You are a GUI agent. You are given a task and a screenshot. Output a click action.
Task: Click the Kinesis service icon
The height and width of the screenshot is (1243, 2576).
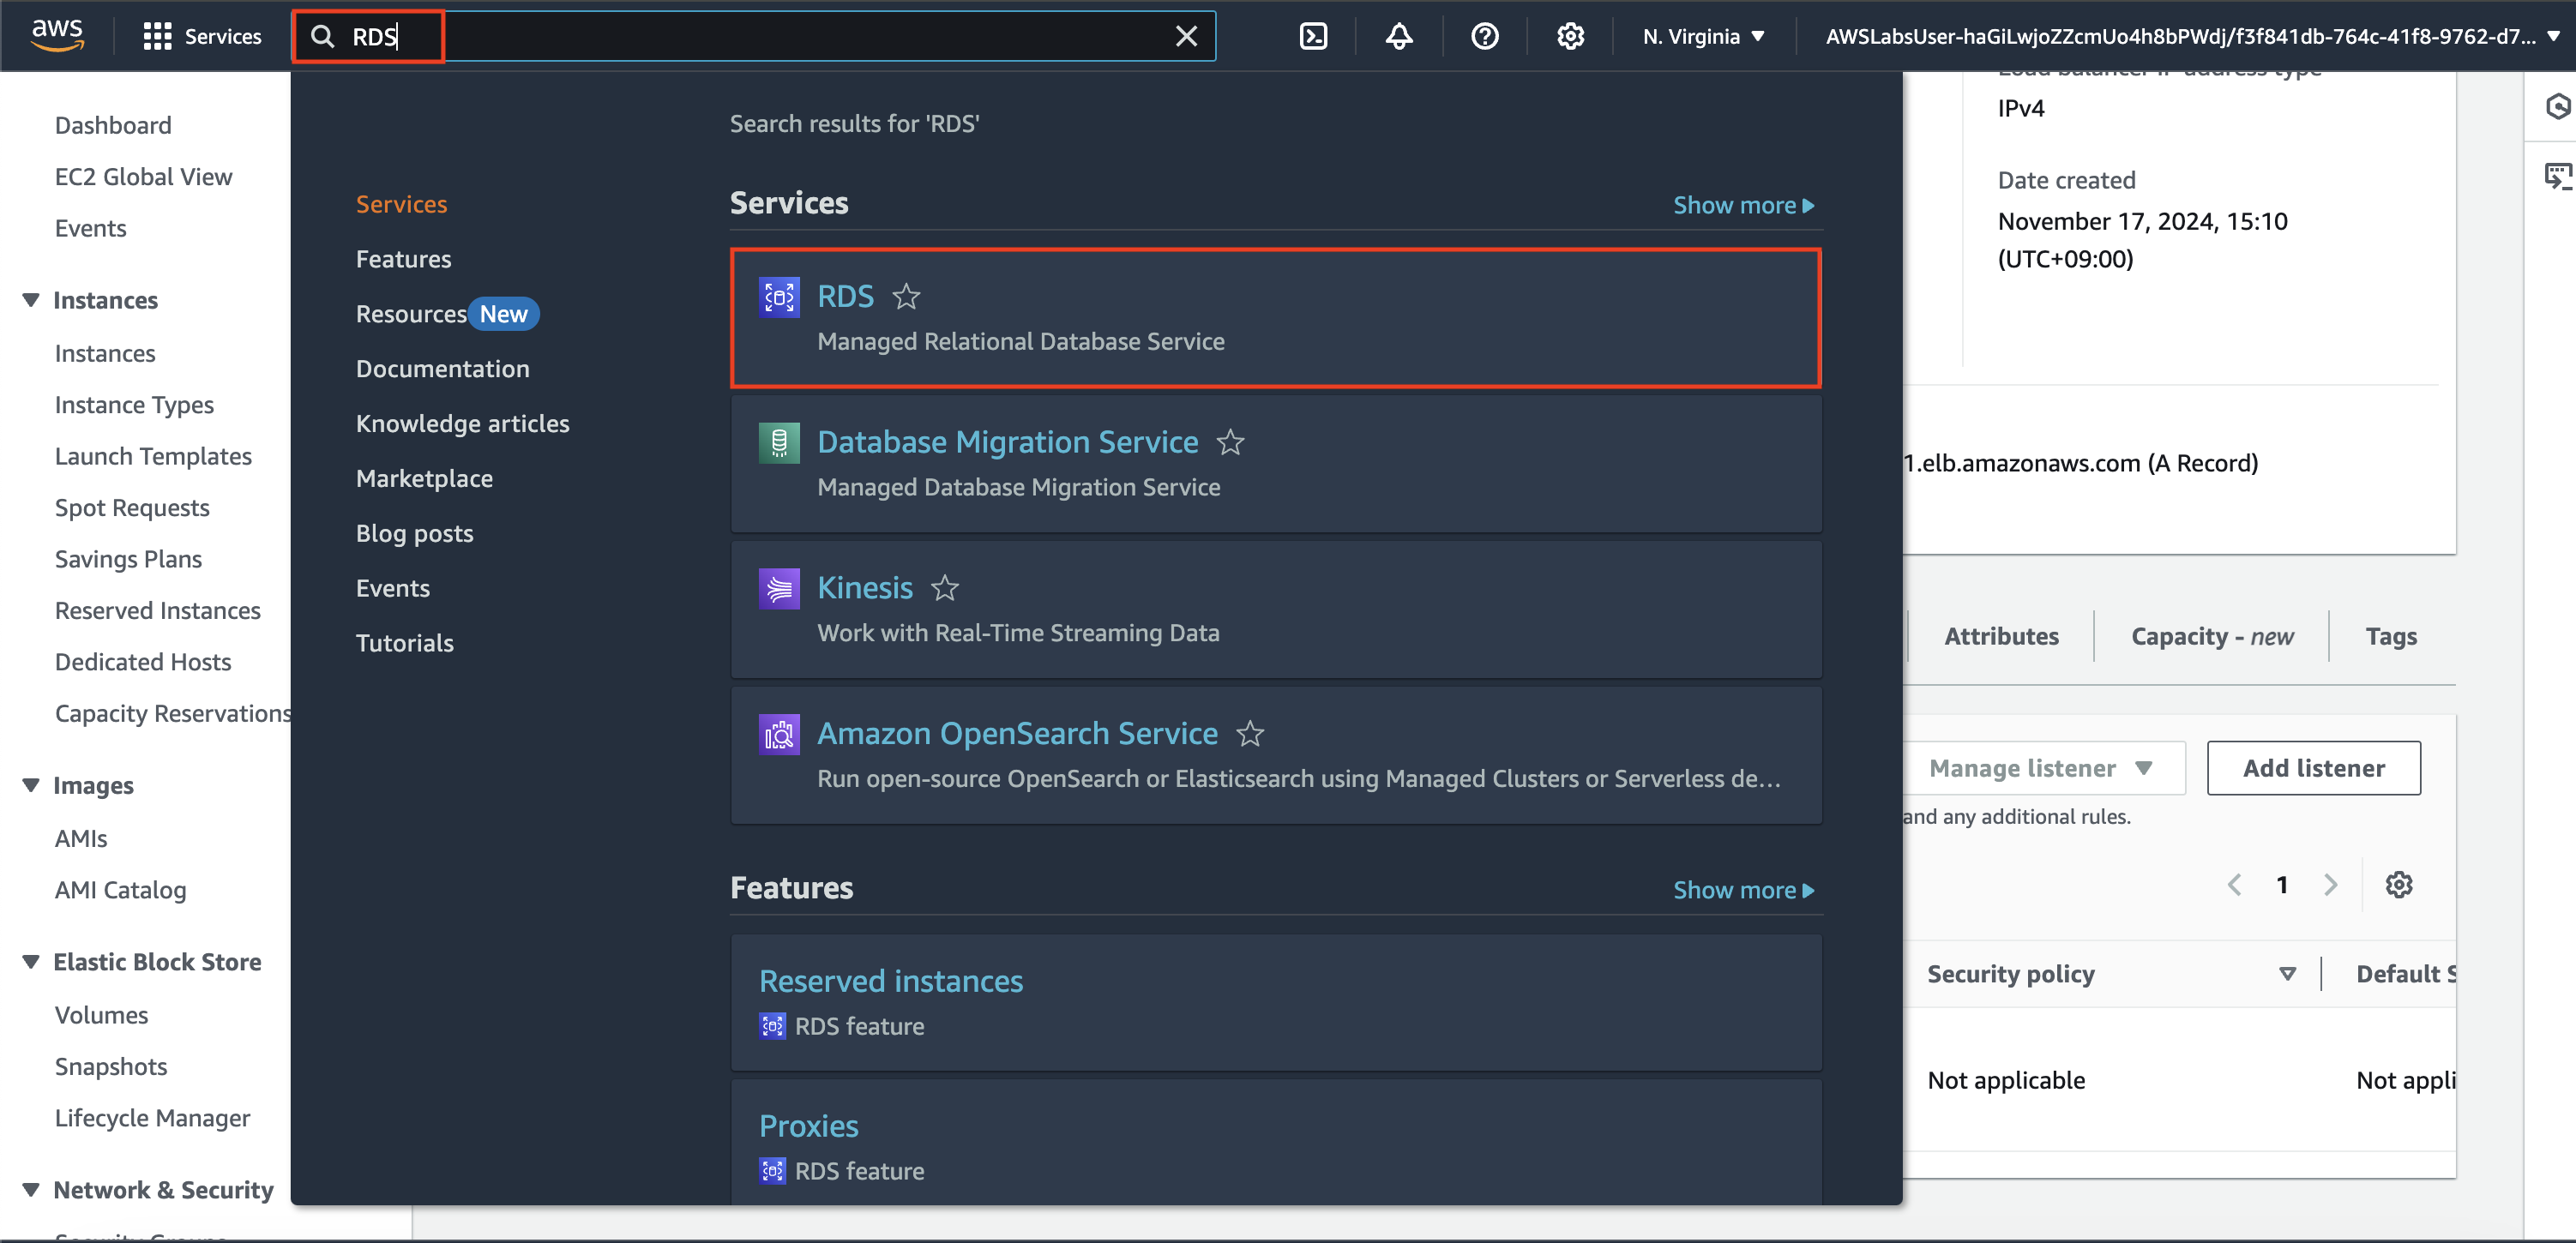(779, 589)
